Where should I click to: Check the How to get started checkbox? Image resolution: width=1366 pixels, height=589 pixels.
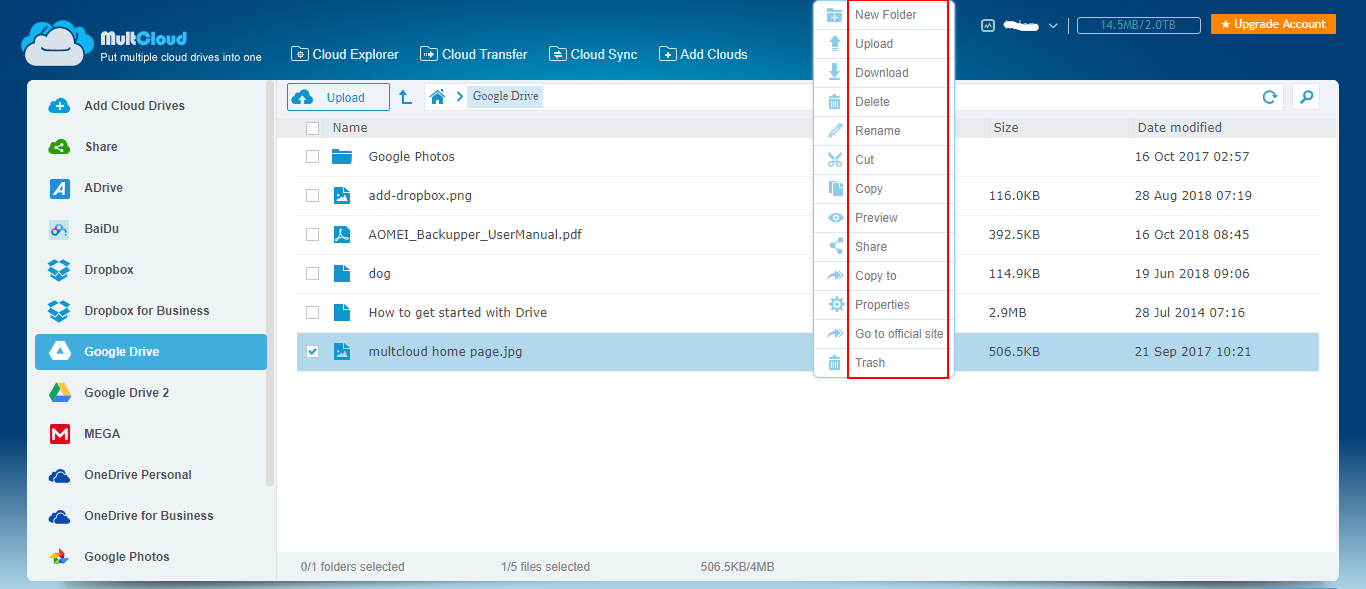click(313, 313)
